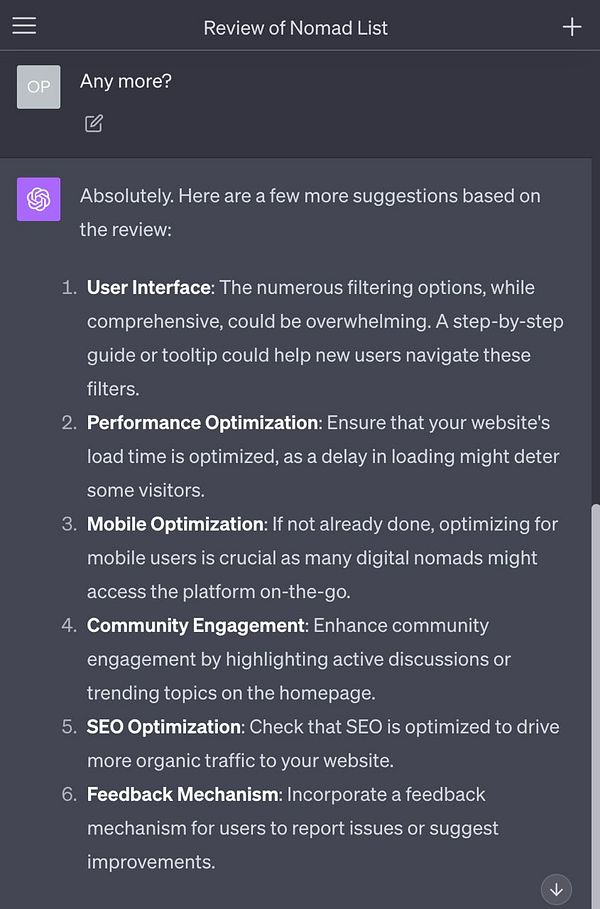Click the intro line "Absolutely. Here are..."
Screen dimensions: 600x909
[x=310, y=212]
